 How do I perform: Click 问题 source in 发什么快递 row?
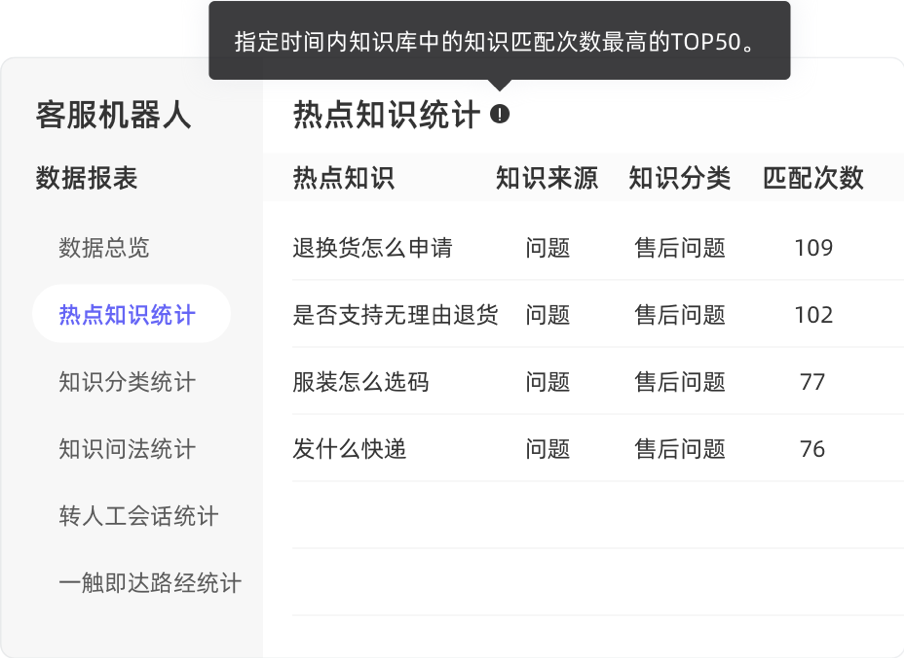548,449
